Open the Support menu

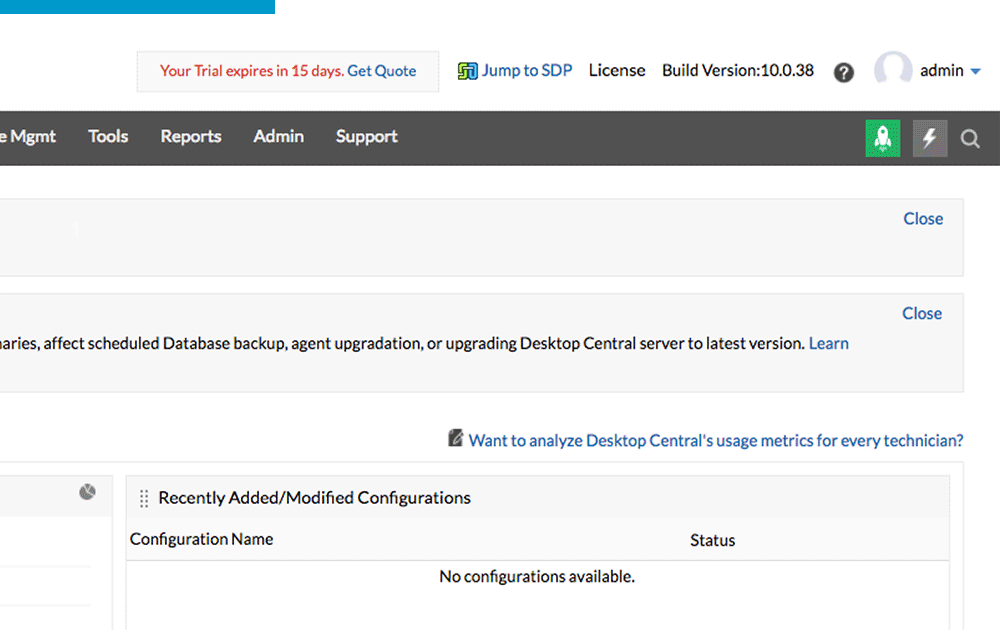[366, 136]
